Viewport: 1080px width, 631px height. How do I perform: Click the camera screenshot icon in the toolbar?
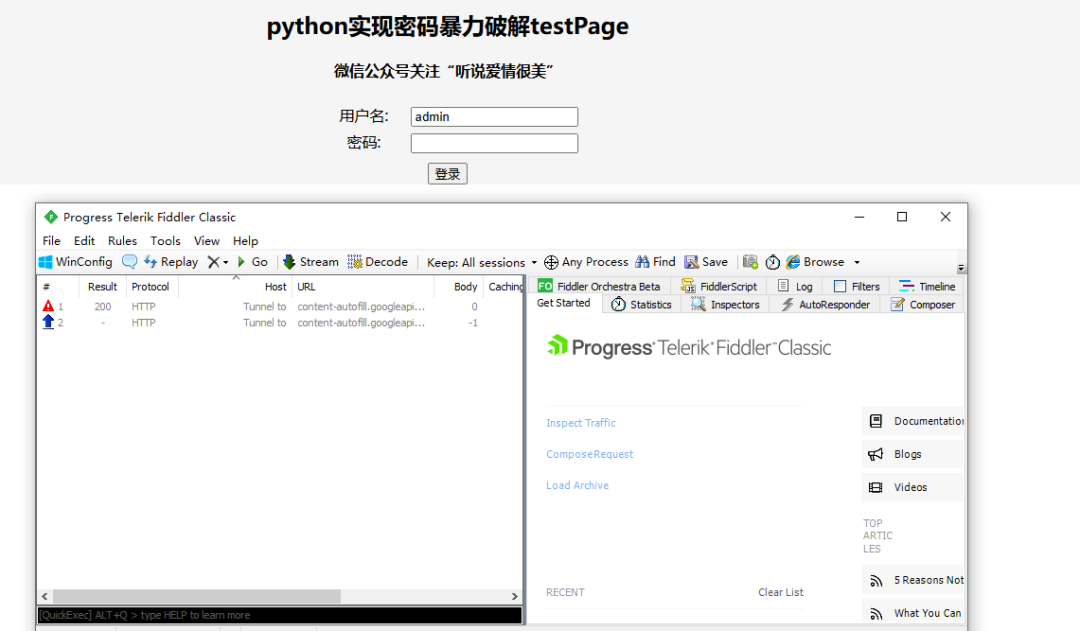click(x=750, y=262)
